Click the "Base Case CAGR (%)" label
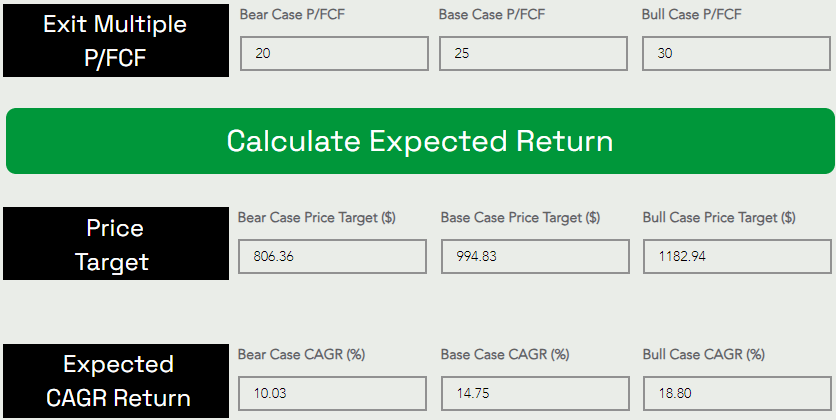The width and height of the screenshot is (836, 420). click(x=505, y=354)
